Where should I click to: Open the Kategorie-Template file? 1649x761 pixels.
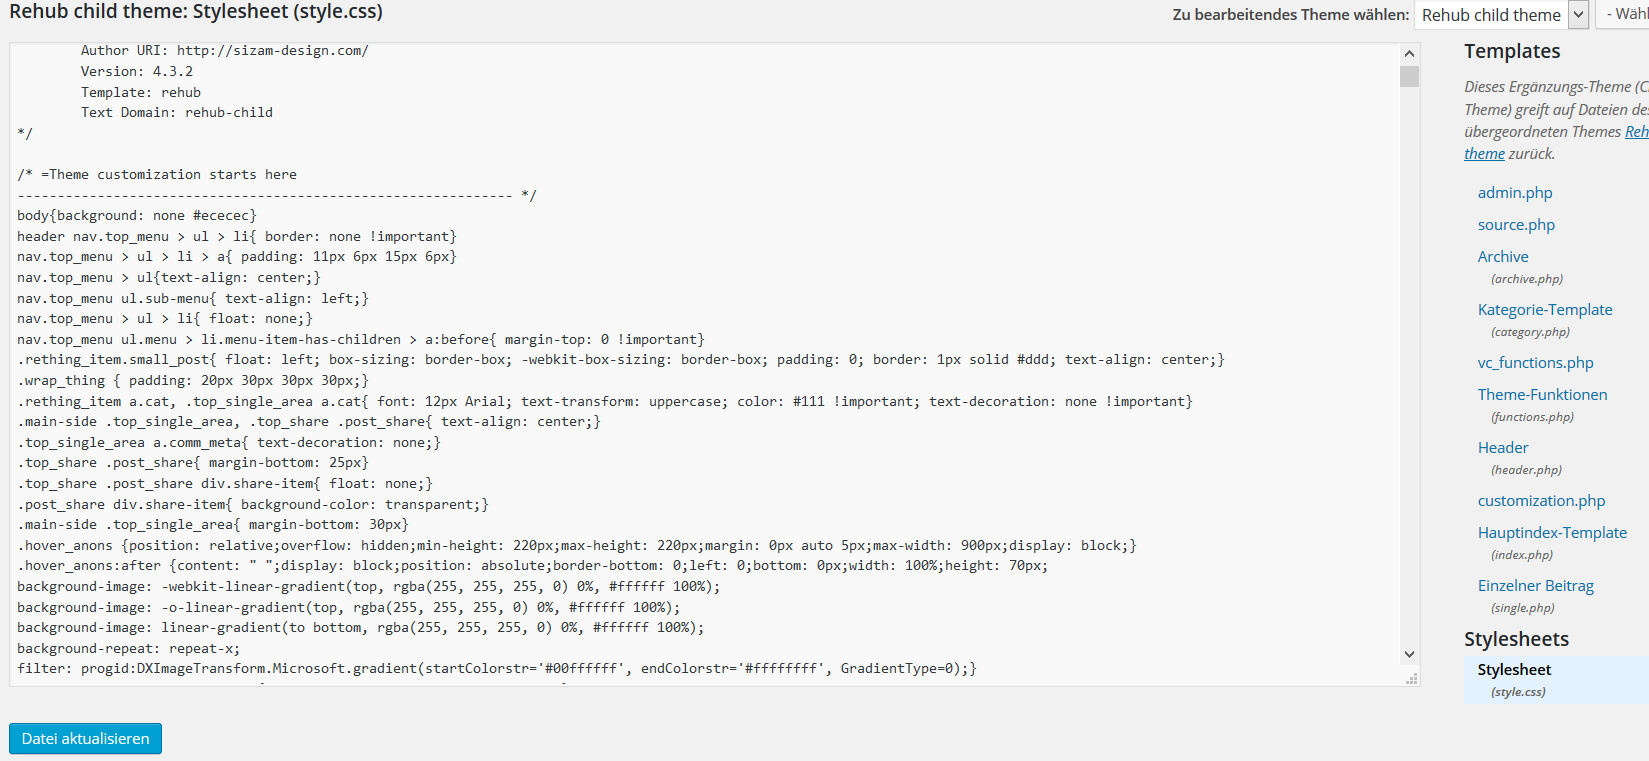point(1545,310)
